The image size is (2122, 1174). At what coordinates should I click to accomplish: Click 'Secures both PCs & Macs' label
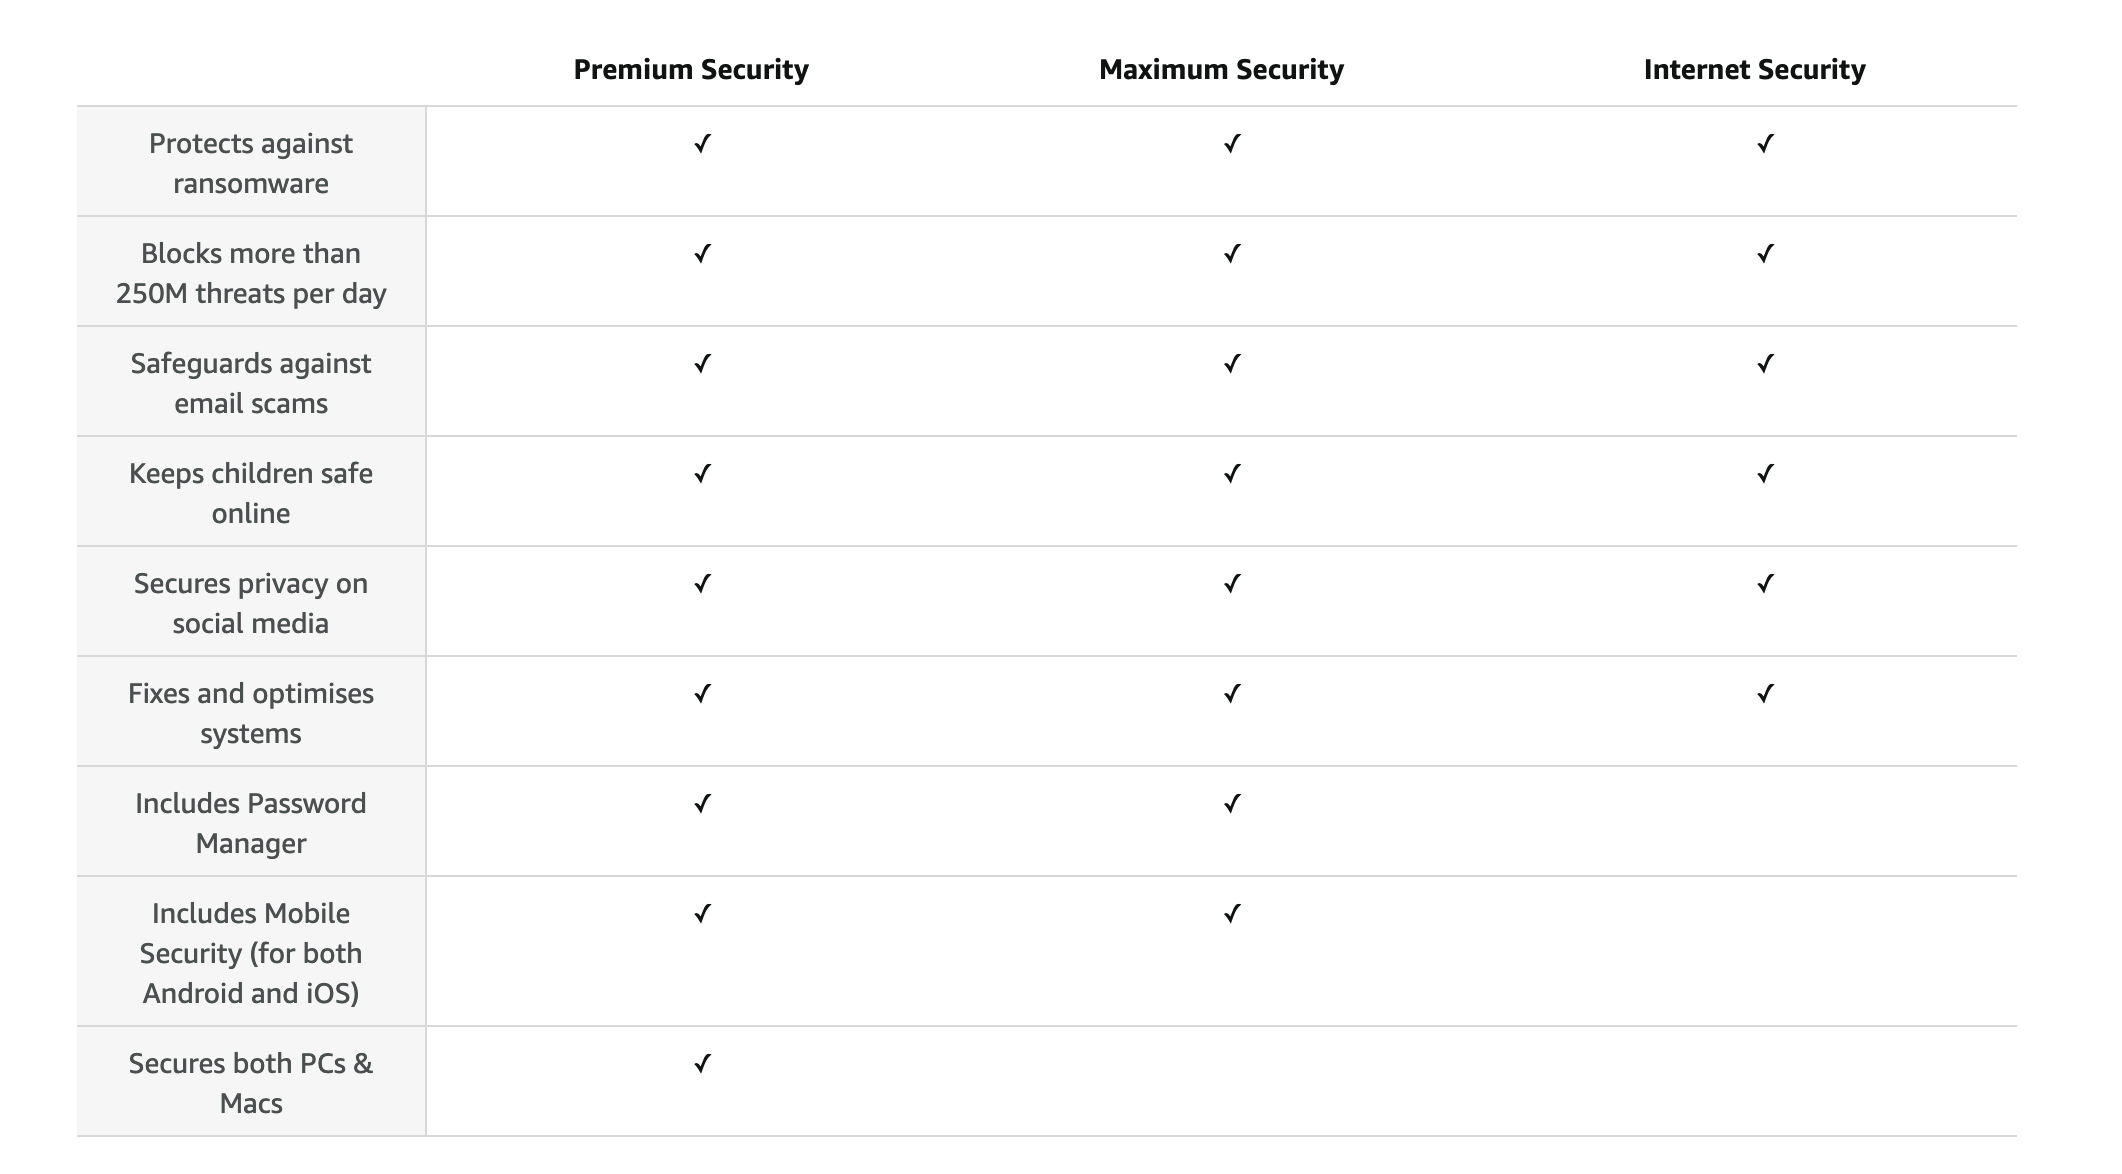click(251, 1083)
